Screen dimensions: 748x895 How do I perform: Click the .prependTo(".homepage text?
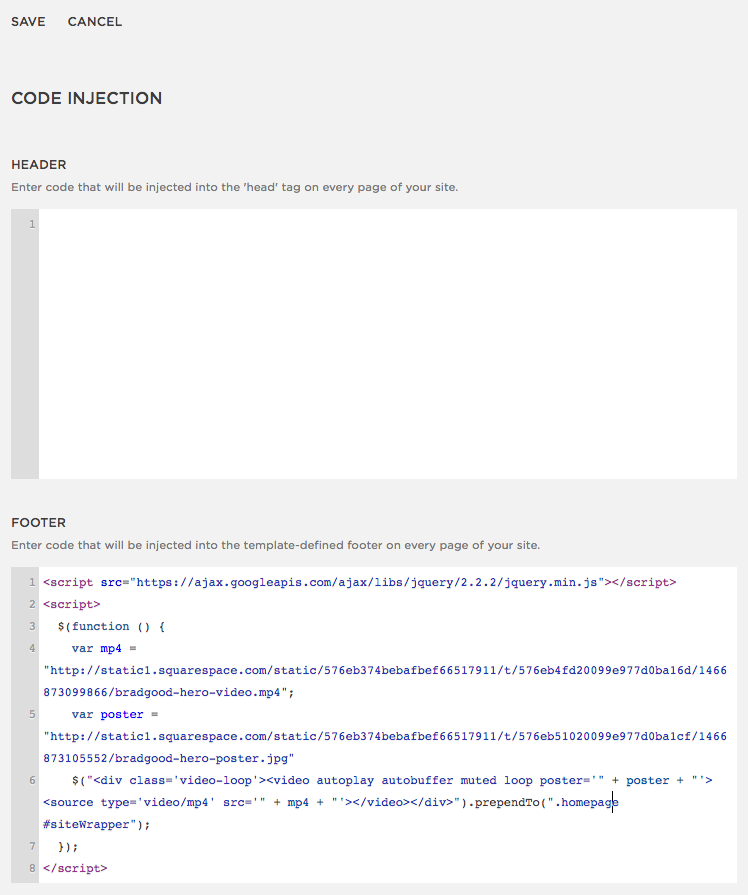pos(543,803)
